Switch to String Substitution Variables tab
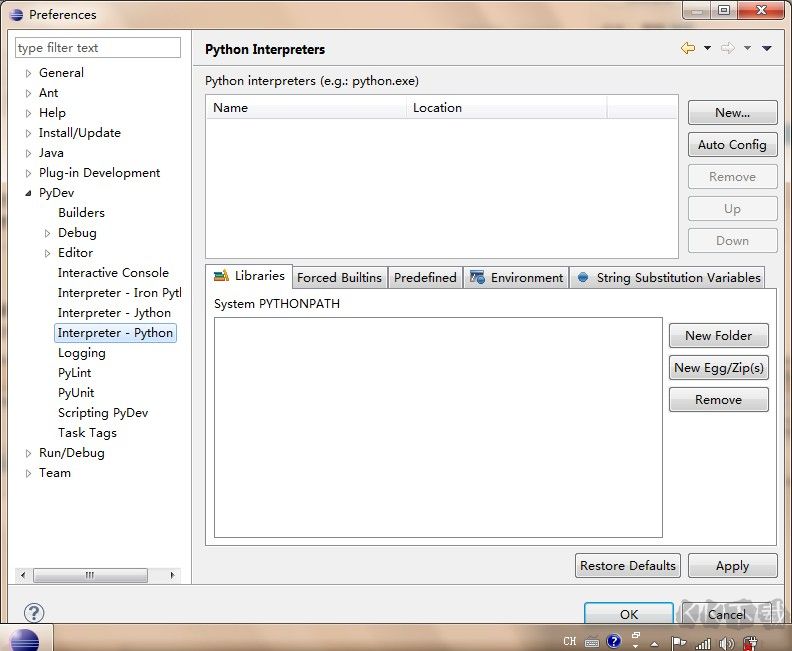Image resolution: width=792 pixels, height=651 pixels. [x=669, y=277]
